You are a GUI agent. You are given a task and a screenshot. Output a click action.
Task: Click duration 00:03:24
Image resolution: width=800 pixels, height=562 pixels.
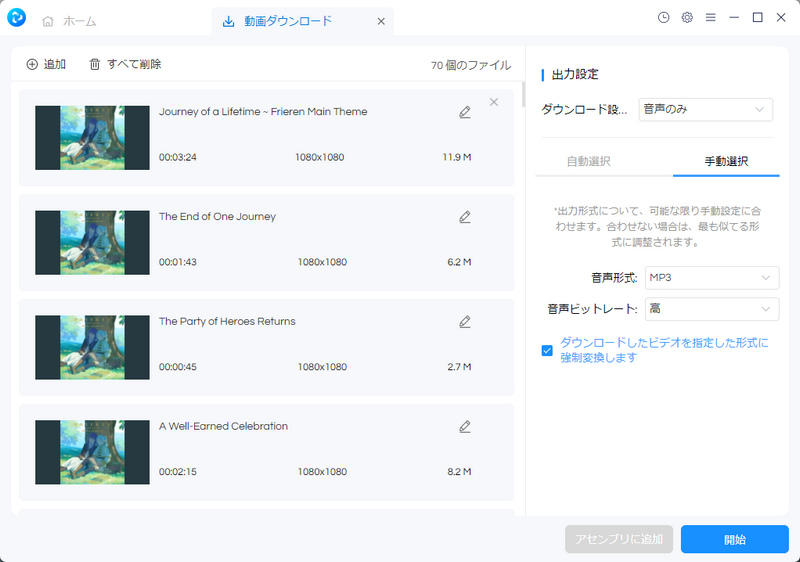tap(178, 158)
